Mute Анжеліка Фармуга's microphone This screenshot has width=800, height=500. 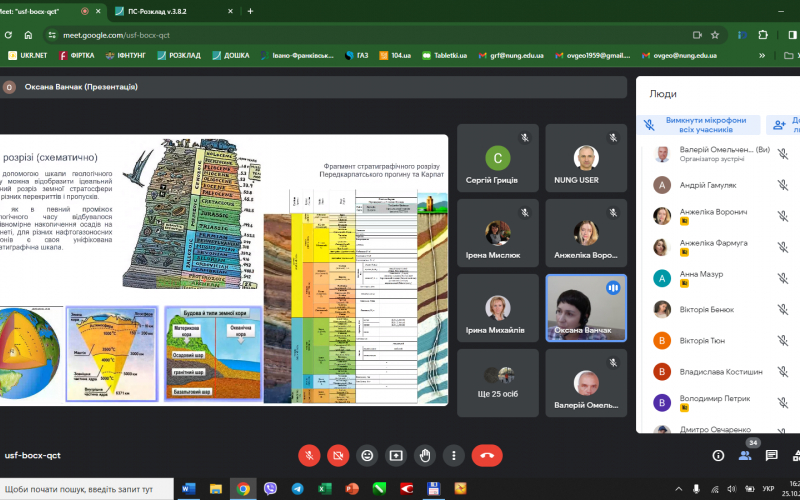pos(783,247)
